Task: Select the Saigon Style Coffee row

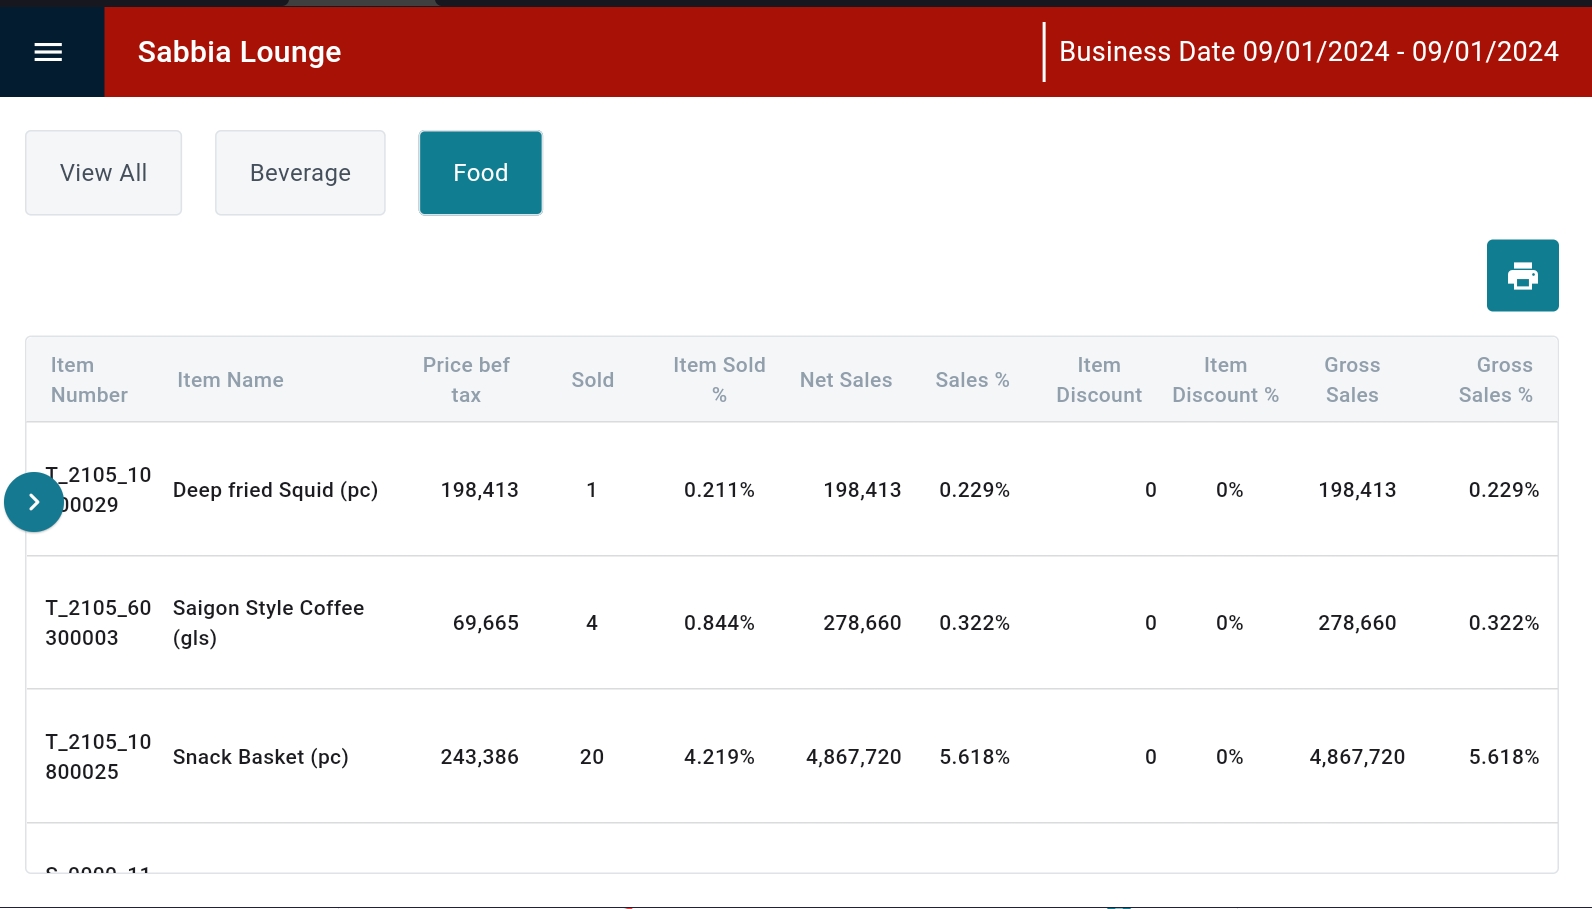Action: pos(268,623)
